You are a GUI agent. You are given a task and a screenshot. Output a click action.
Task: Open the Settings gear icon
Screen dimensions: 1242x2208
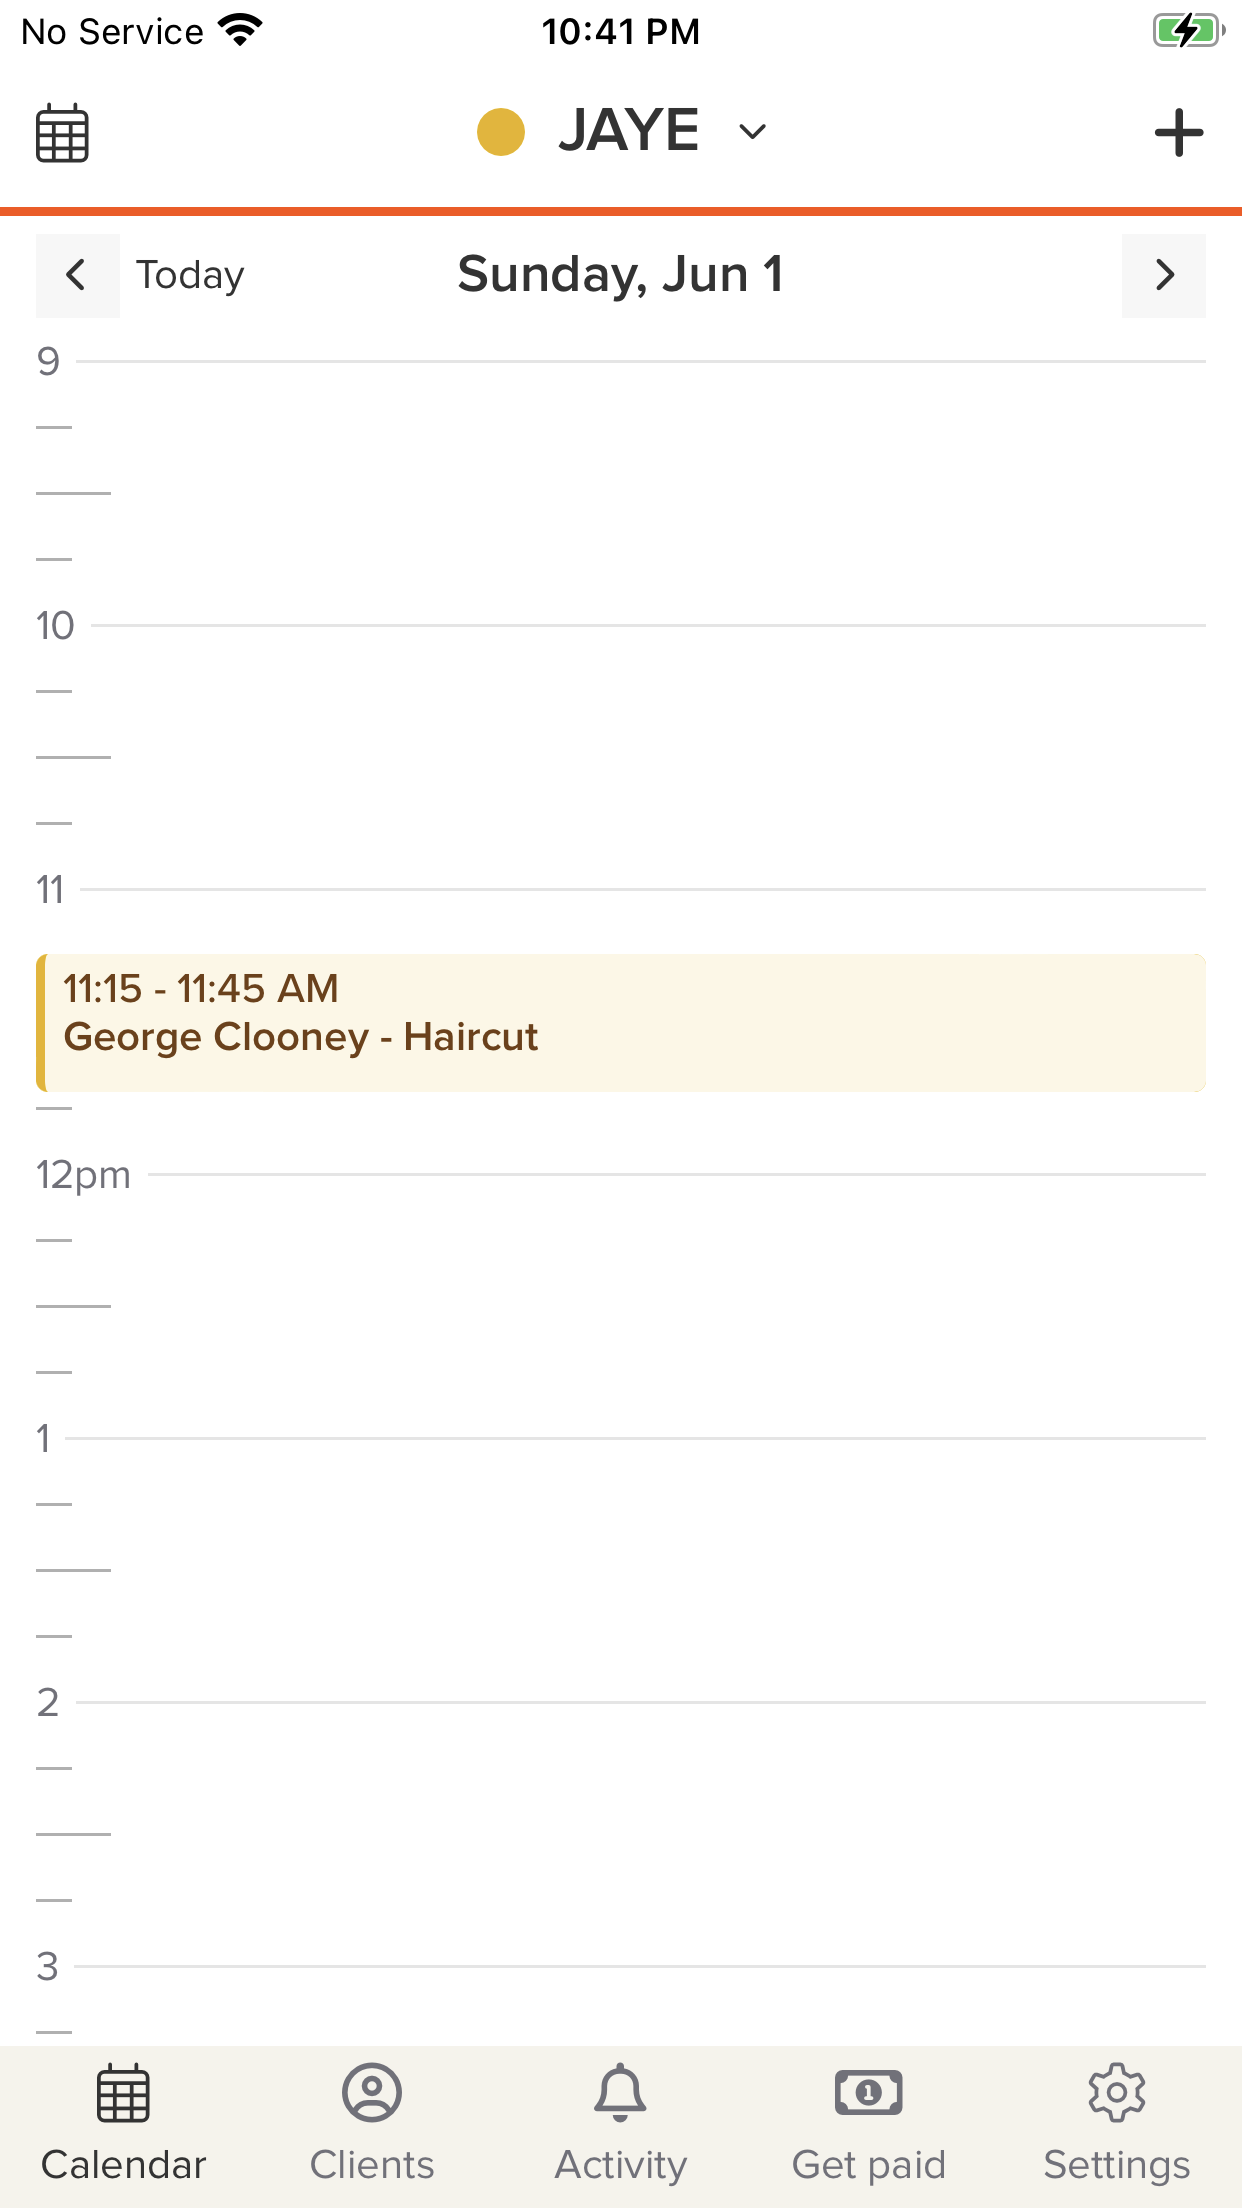coord(1117,2092)
